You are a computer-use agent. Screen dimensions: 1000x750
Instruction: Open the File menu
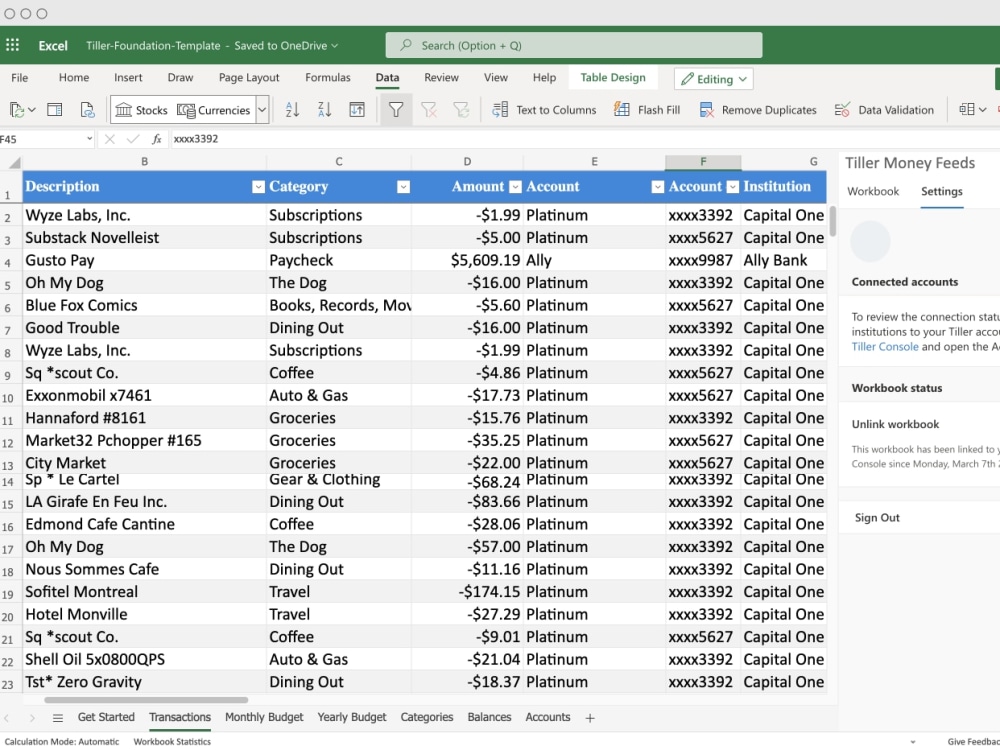coord(20,78)
